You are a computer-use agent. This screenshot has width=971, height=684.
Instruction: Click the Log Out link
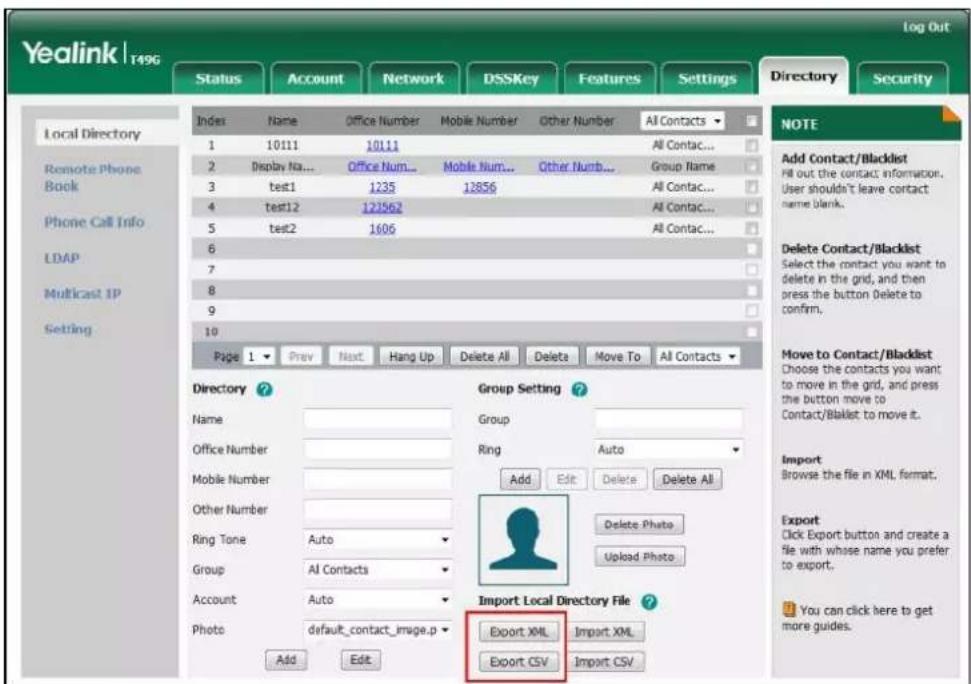pos(925,27)
